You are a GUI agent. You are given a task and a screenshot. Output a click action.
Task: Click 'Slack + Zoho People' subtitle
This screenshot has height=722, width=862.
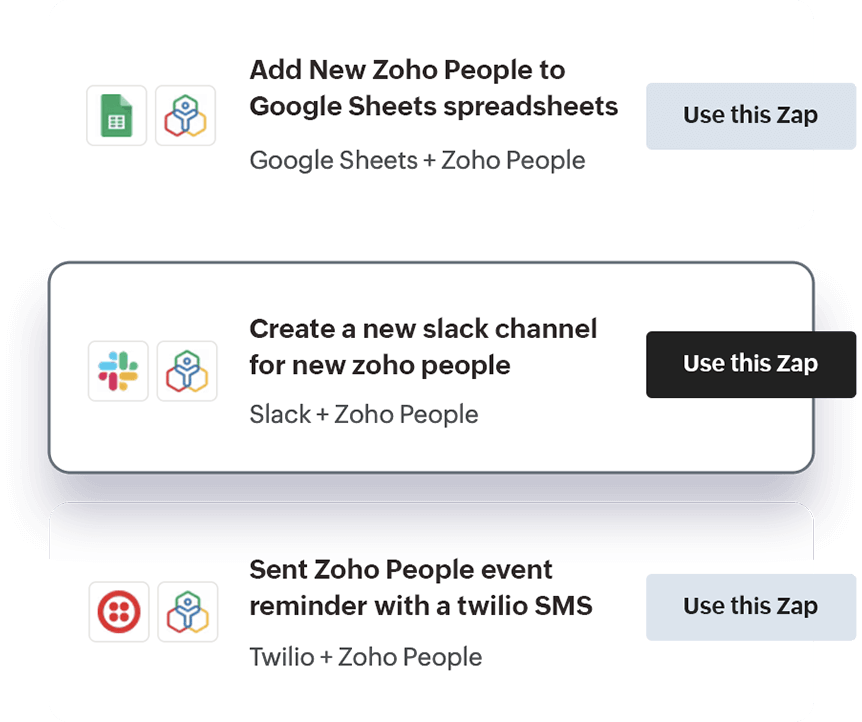coord(364,415)
